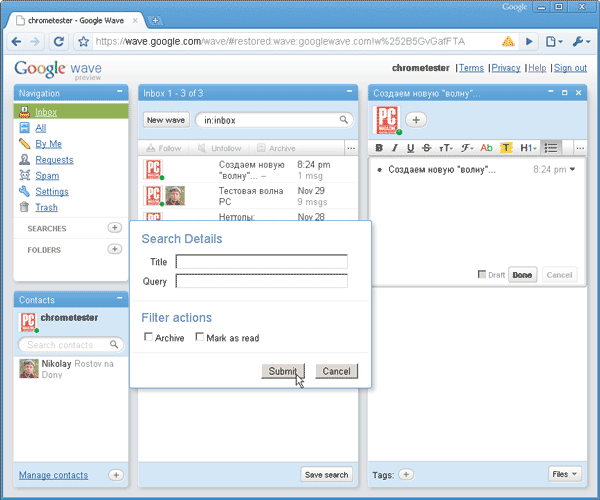
Task: Click the address bar URL field
Action: coord(295,41)
